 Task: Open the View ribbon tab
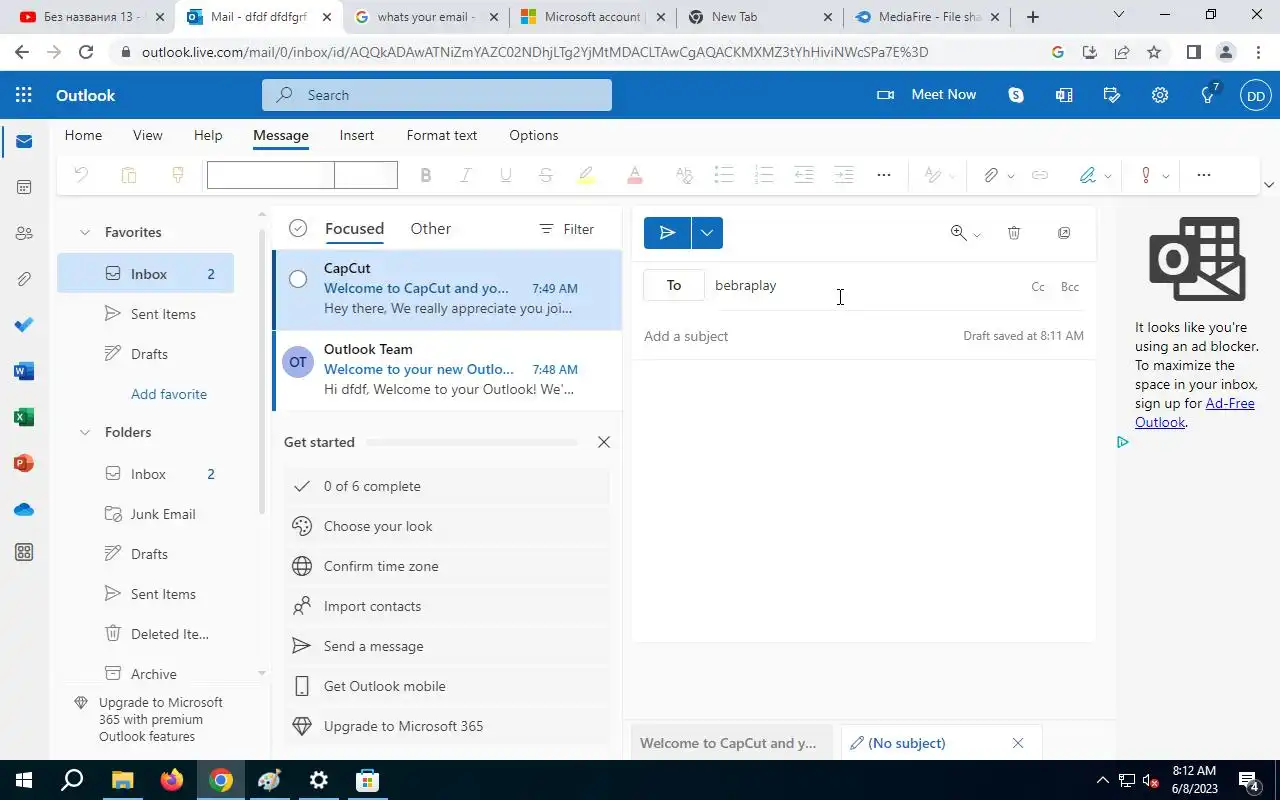click(147, 135)
